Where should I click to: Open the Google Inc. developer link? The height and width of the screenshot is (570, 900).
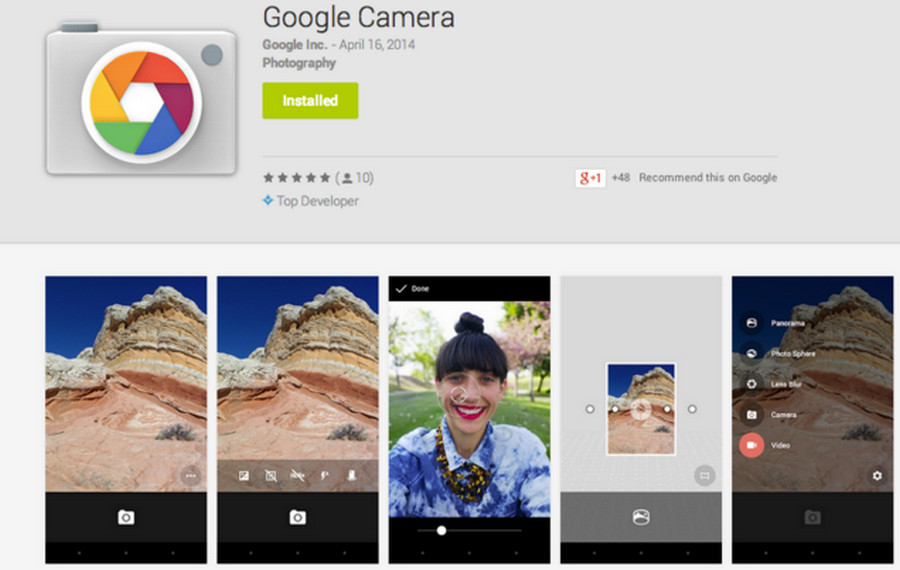pos(294,45)
